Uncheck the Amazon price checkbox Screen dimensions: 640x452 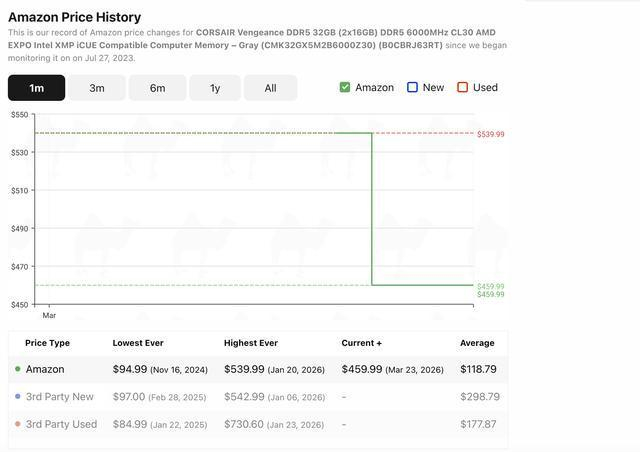345,87
